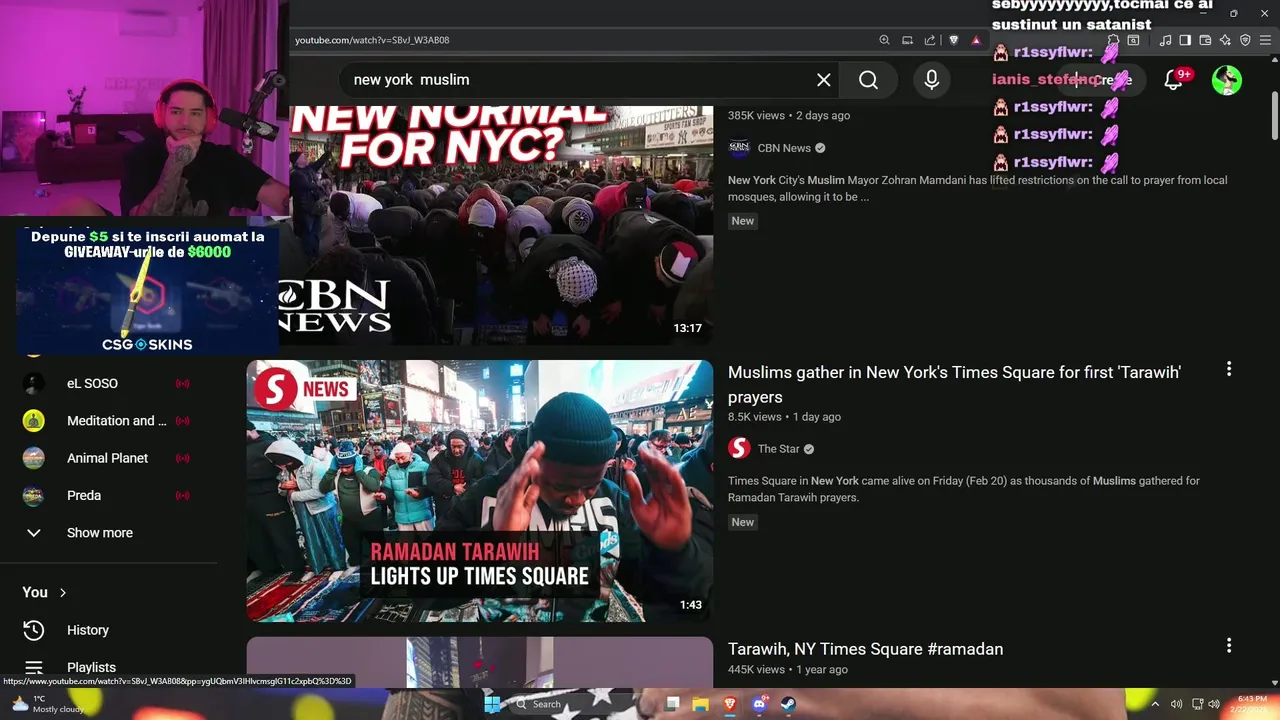Open the CBN News channel logo avatar

[739, 148]
